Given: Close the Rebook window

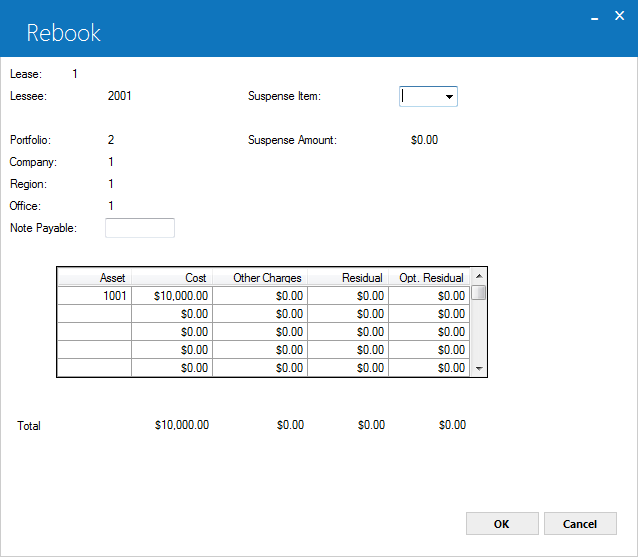Looking at the screenshot, I should pos(619,16).
